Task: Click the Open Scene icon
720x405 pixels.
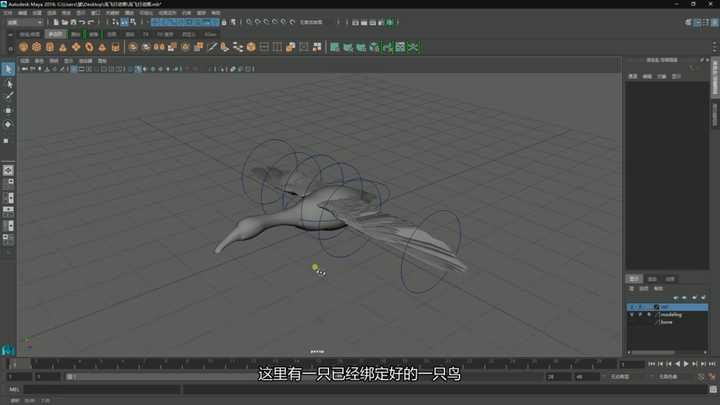Action: pos(65,22)
